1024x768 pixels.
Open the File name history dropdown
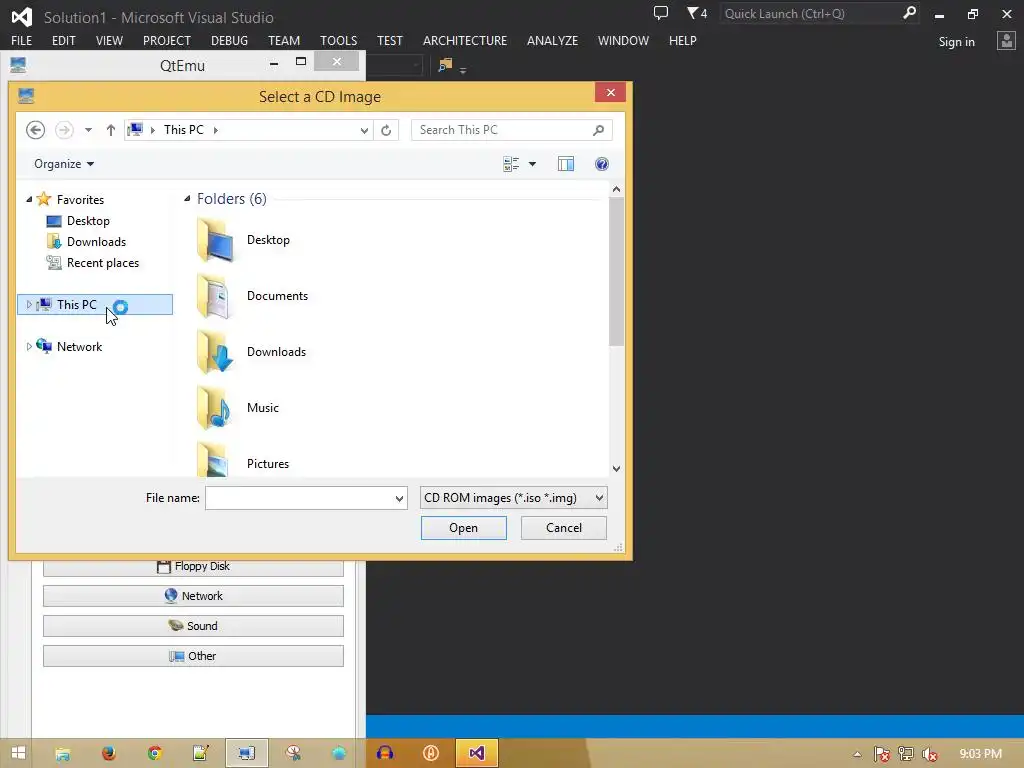pos(399,498)
